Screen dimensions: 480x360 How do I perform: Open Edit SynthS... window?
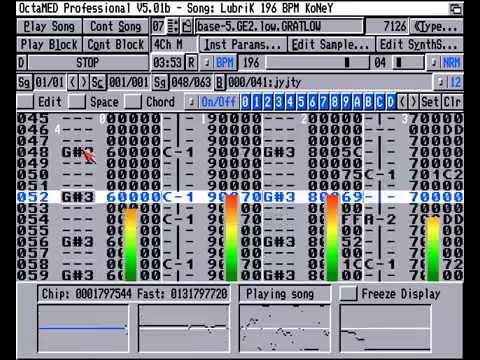tap(419, 44)
